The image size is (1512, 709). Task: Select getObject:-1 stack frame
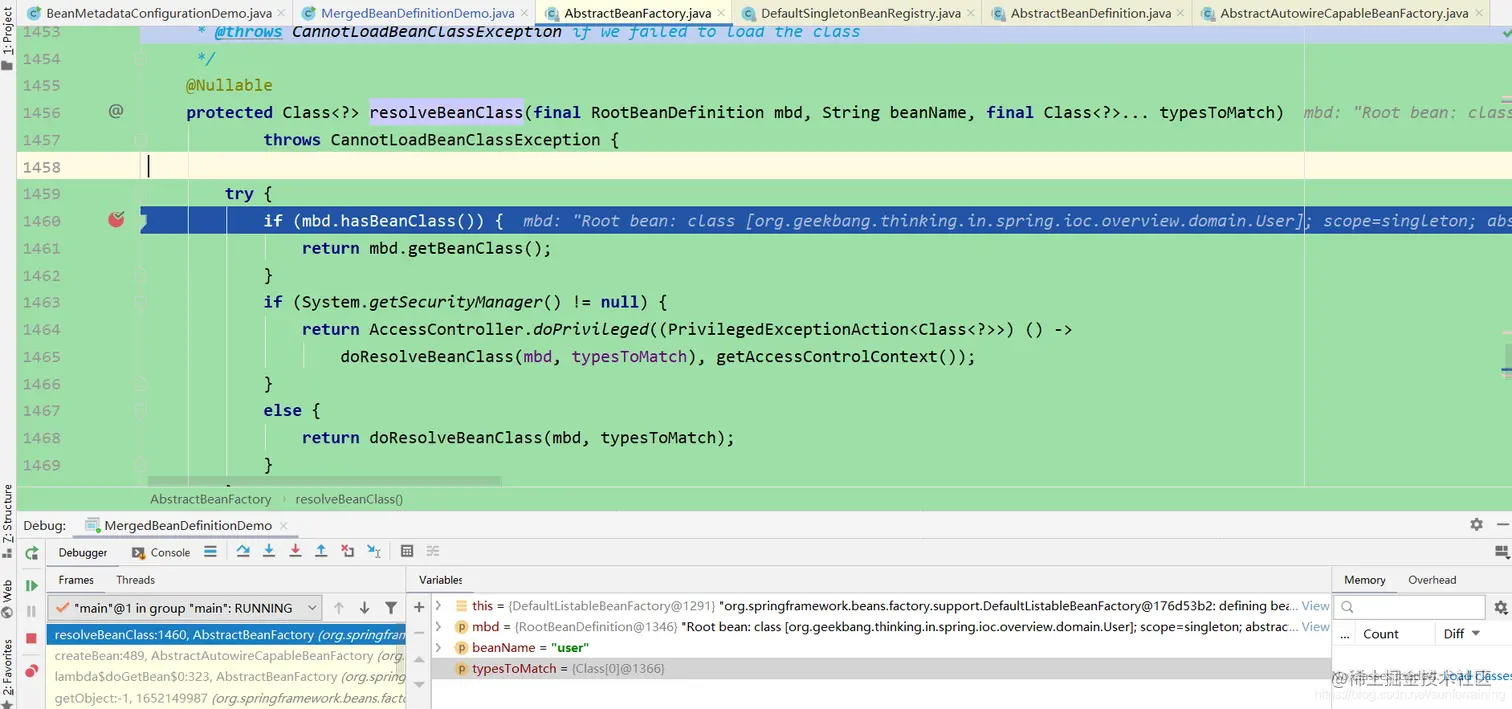226,698
